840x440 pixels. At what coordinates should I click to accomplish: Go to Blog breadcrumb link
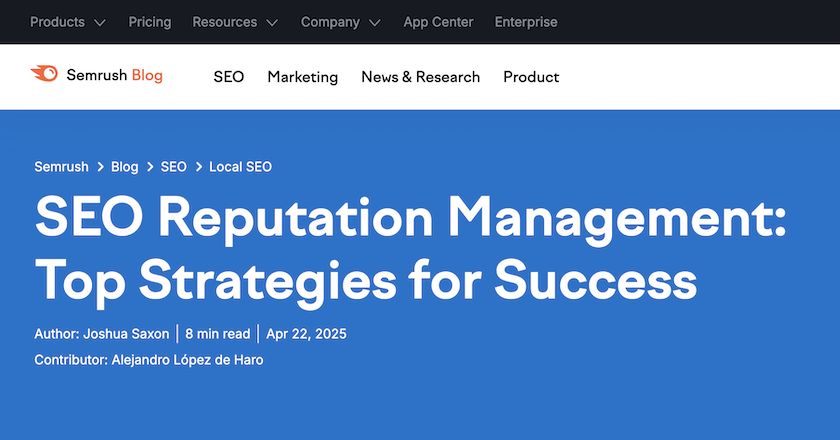click(125, 167)
